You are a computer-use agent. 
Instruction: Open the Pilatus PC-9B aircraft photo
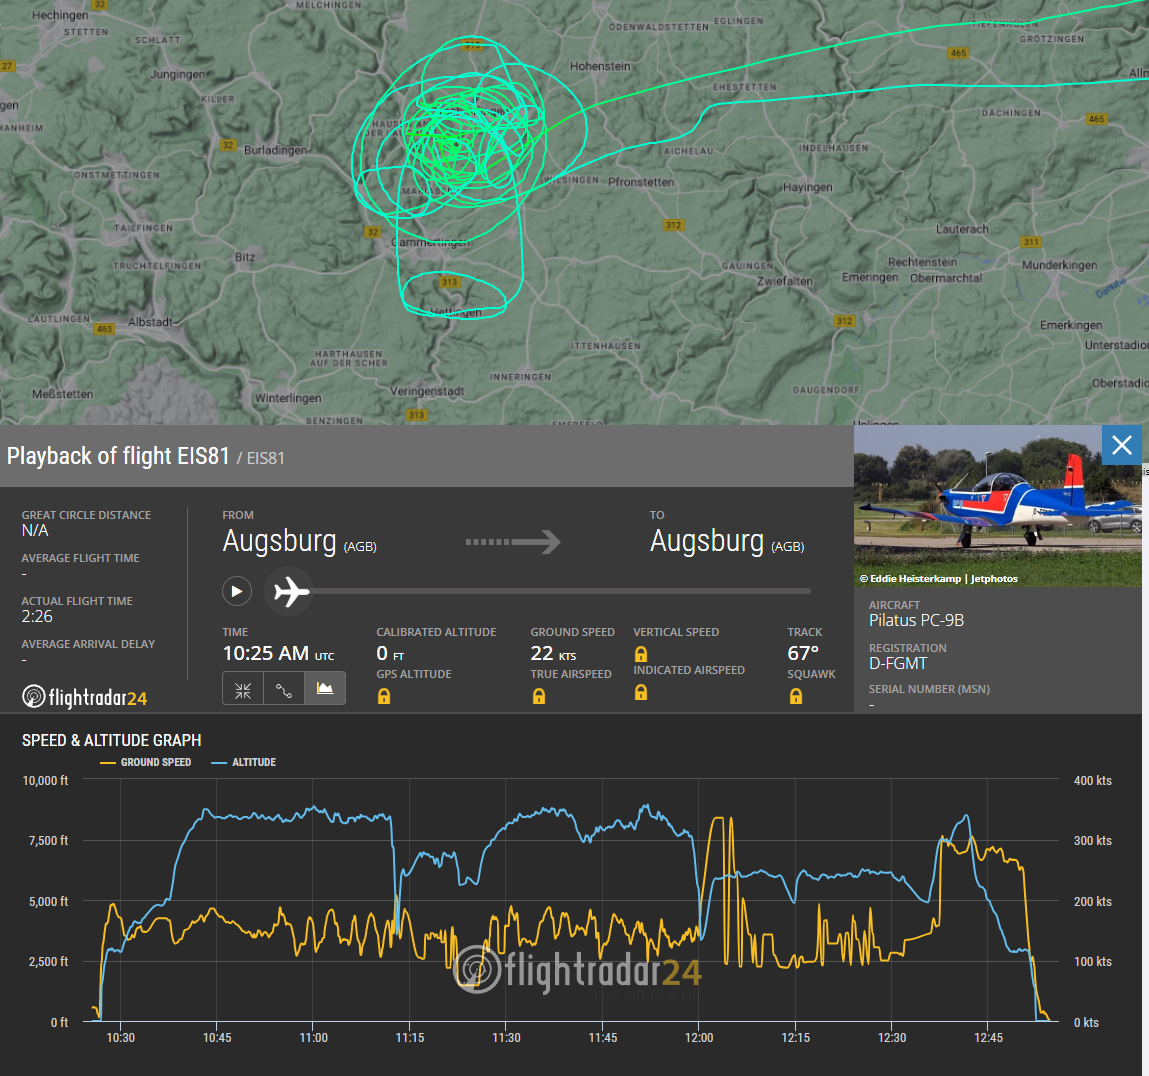pyautogui.click(x=997, y=506)
